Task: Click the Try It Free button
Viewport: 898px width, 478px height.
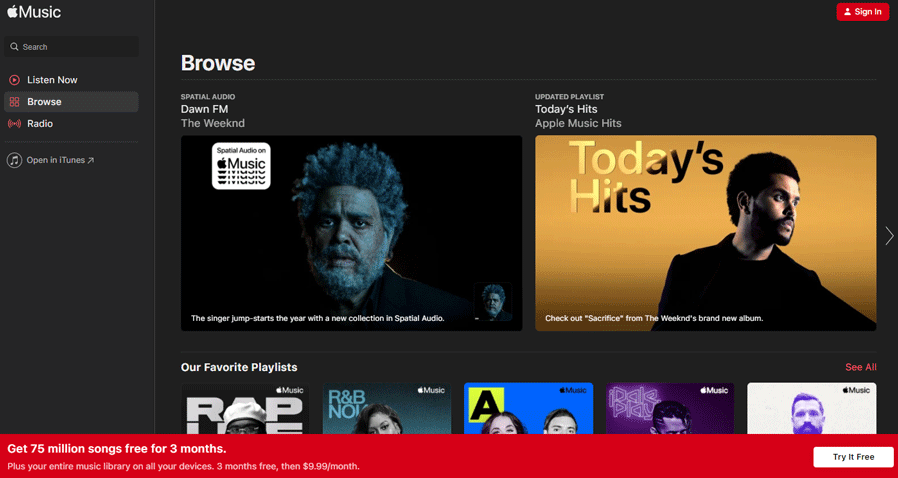Action: point(853,457)
